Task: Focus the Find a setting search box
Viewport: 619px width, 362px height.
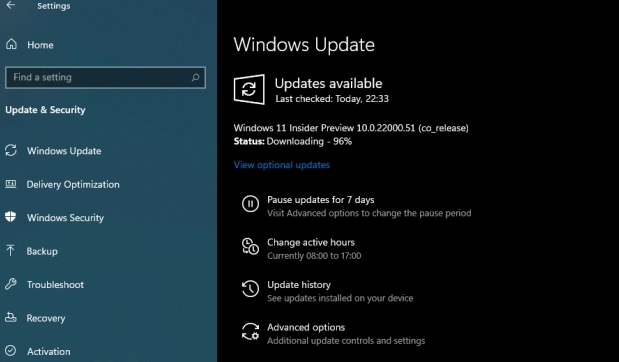Action: click(x=105, y=77)
